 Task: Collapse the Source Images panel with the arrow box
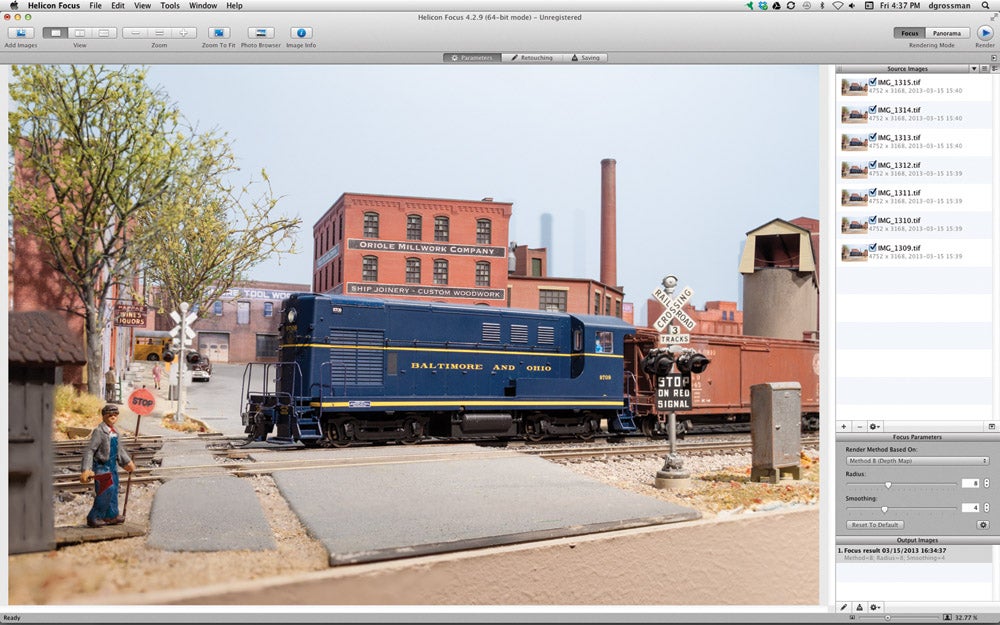click(x=994, y=57)
